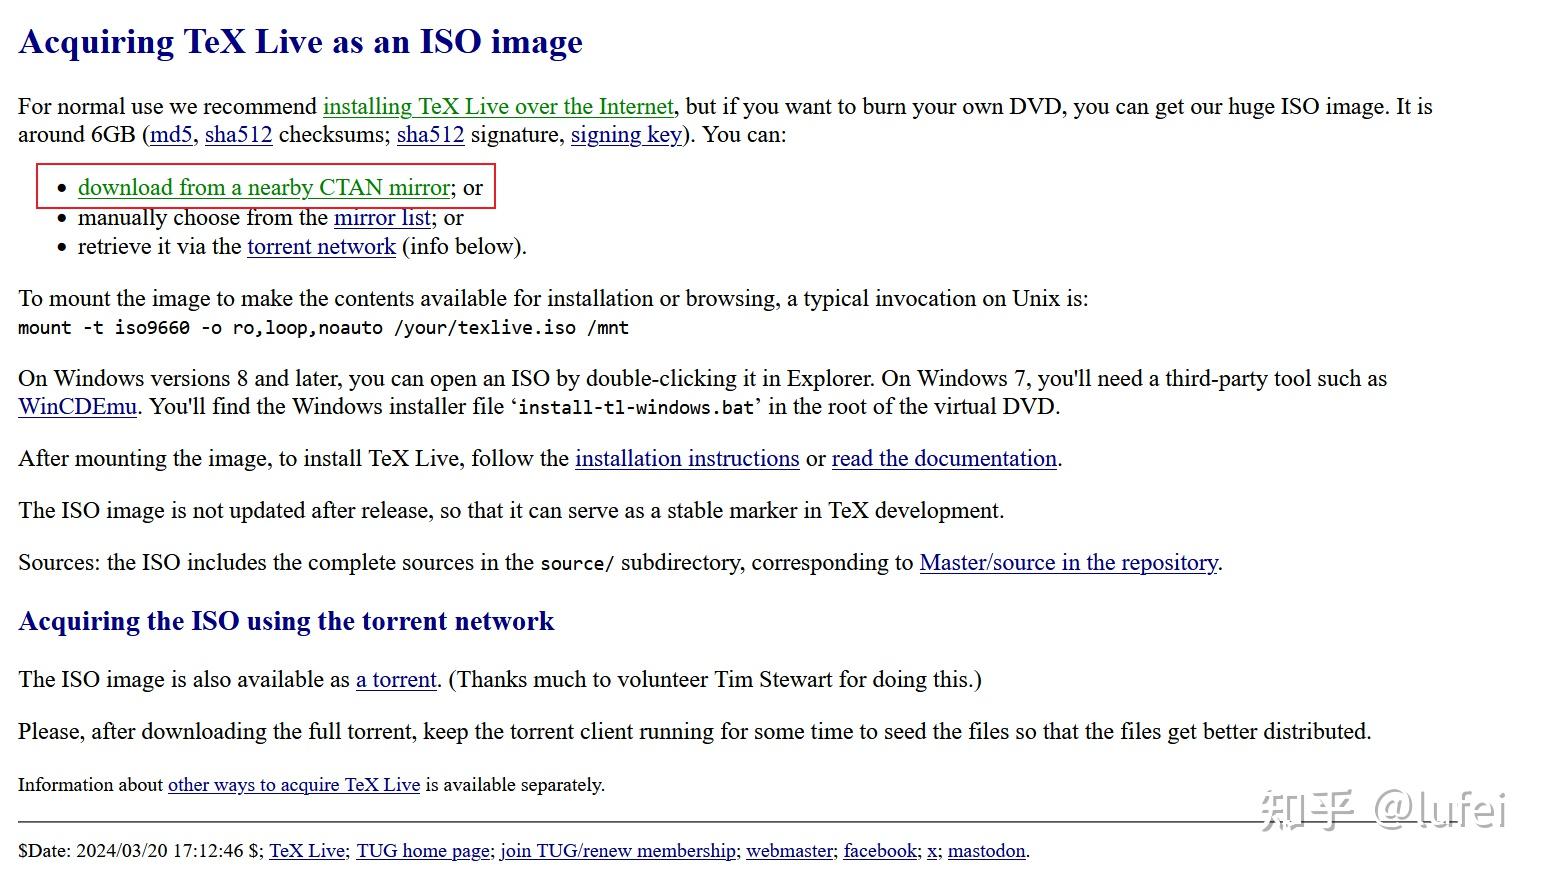Go to TeX Live footer link
This screenshot has height=873, width=1546.
click(307, 851)
